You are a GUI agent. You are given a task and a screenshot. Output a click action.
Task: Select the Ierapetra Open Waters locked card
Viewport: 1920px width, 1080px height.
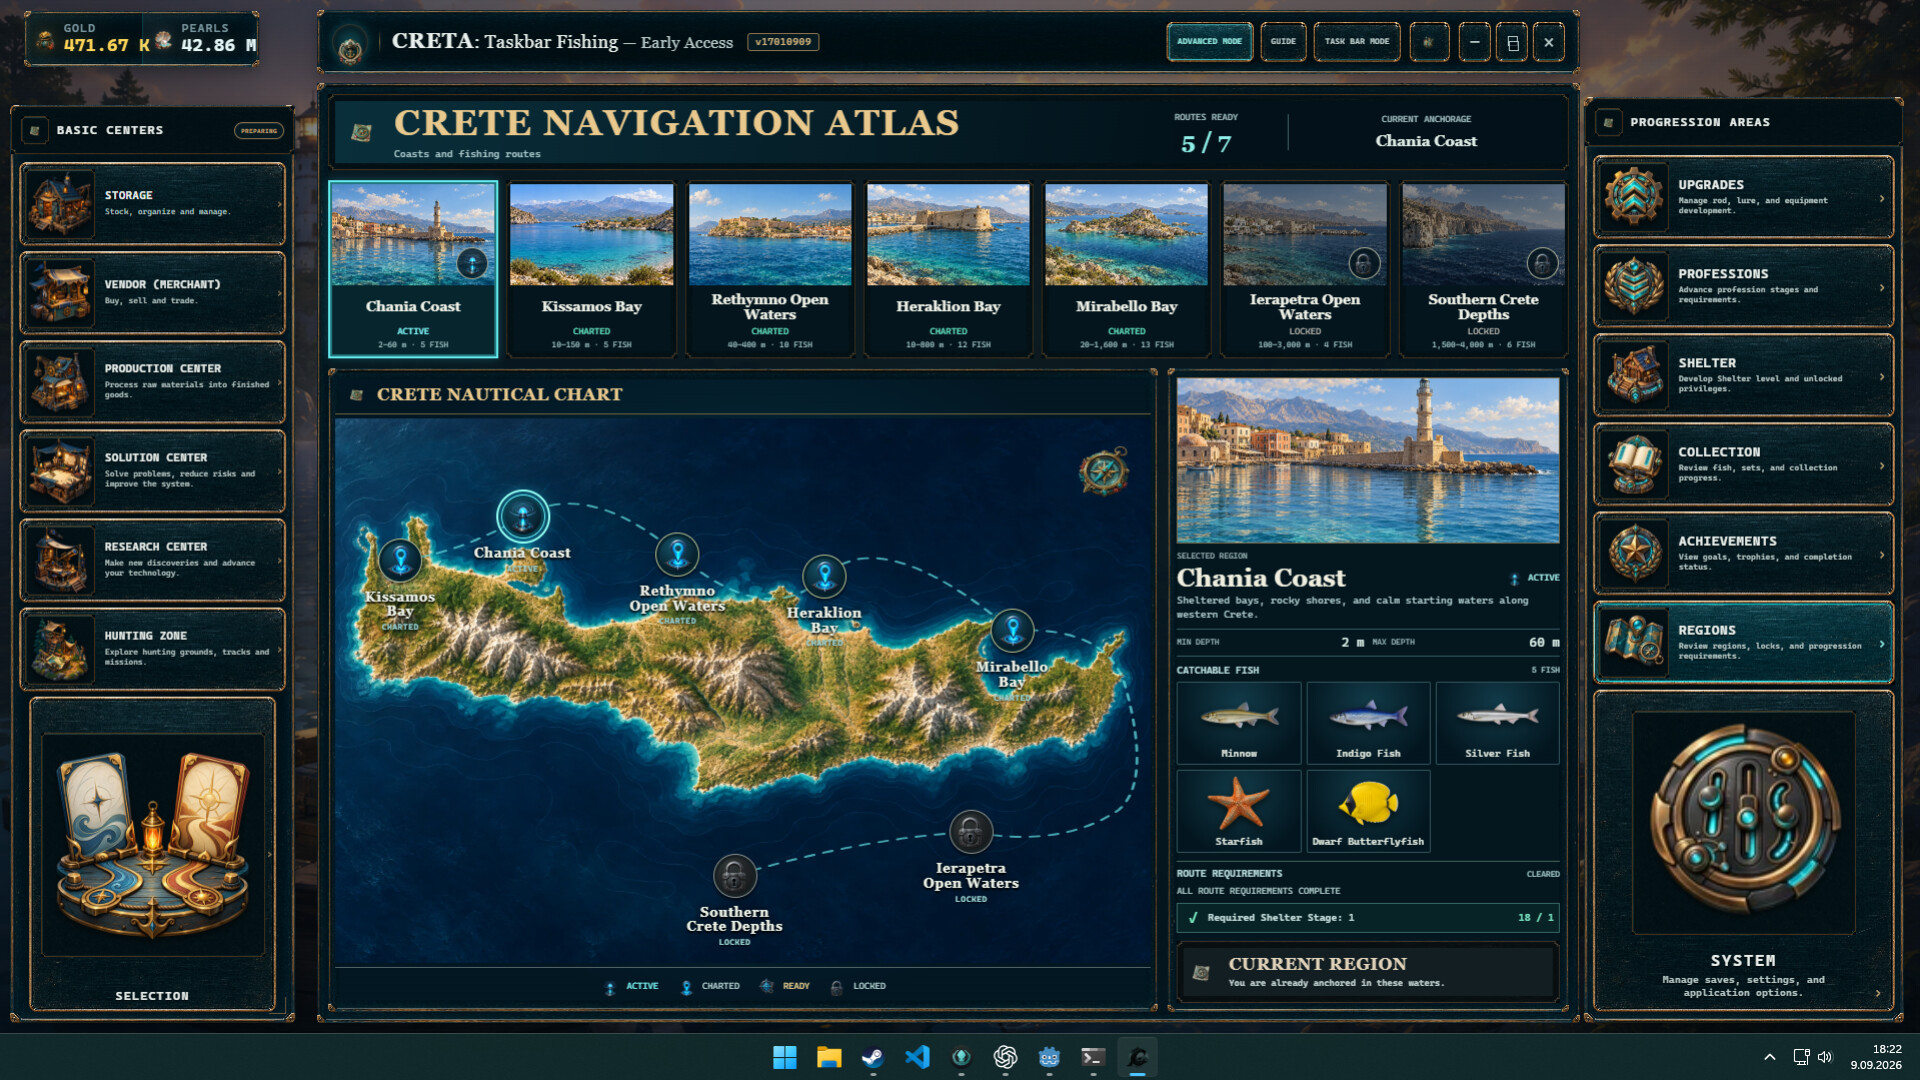coord(1304,269)
